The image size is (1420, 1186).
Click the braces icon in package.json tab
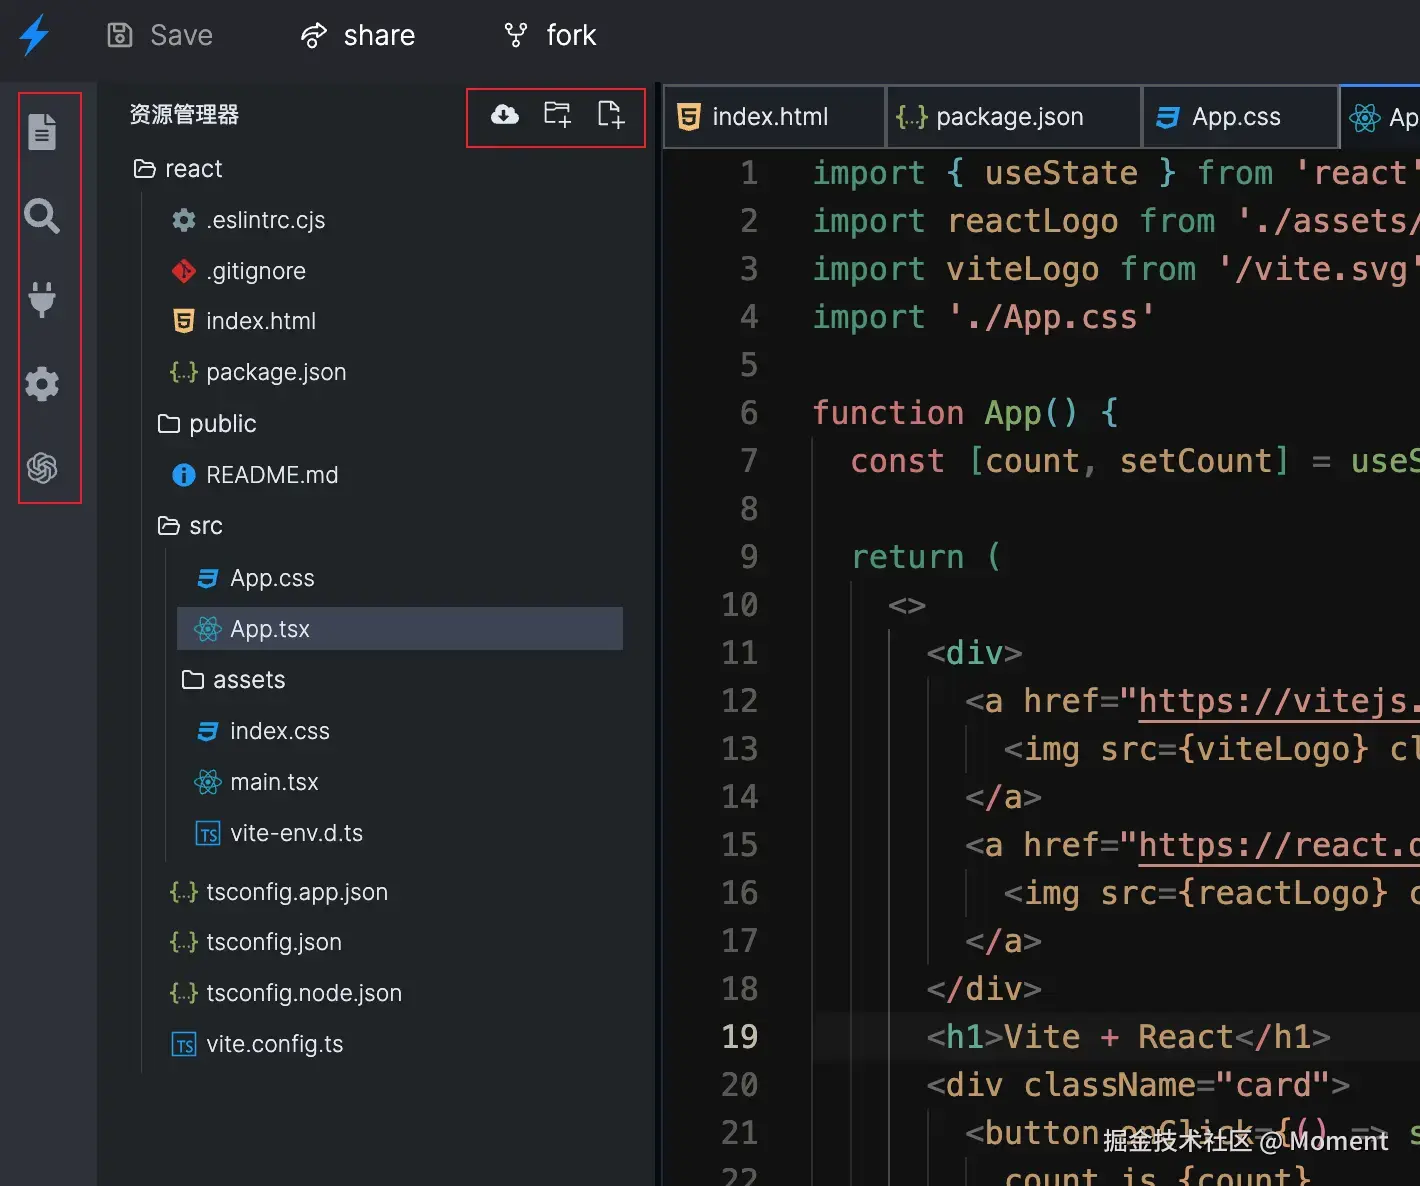(x=912, y=117)
